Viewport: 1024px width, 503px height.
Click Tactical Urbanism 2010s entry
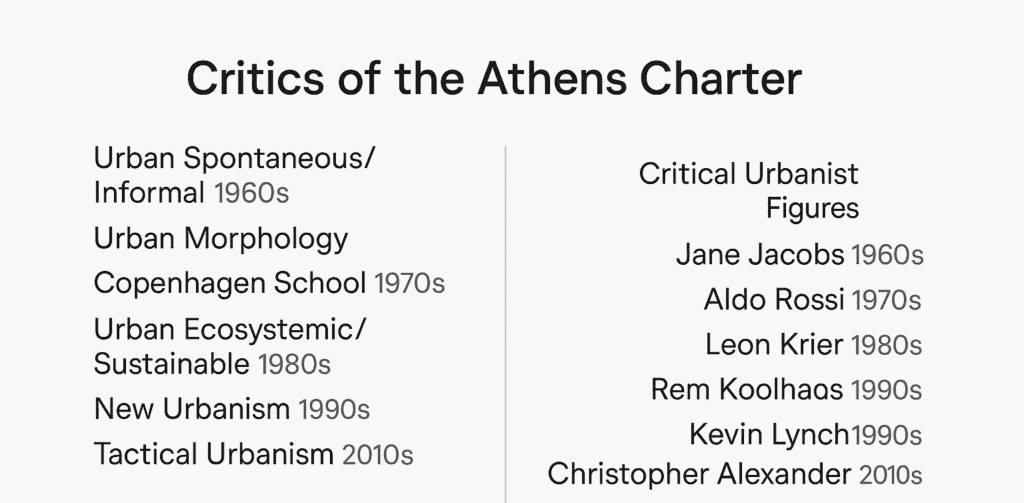point(253,455)
